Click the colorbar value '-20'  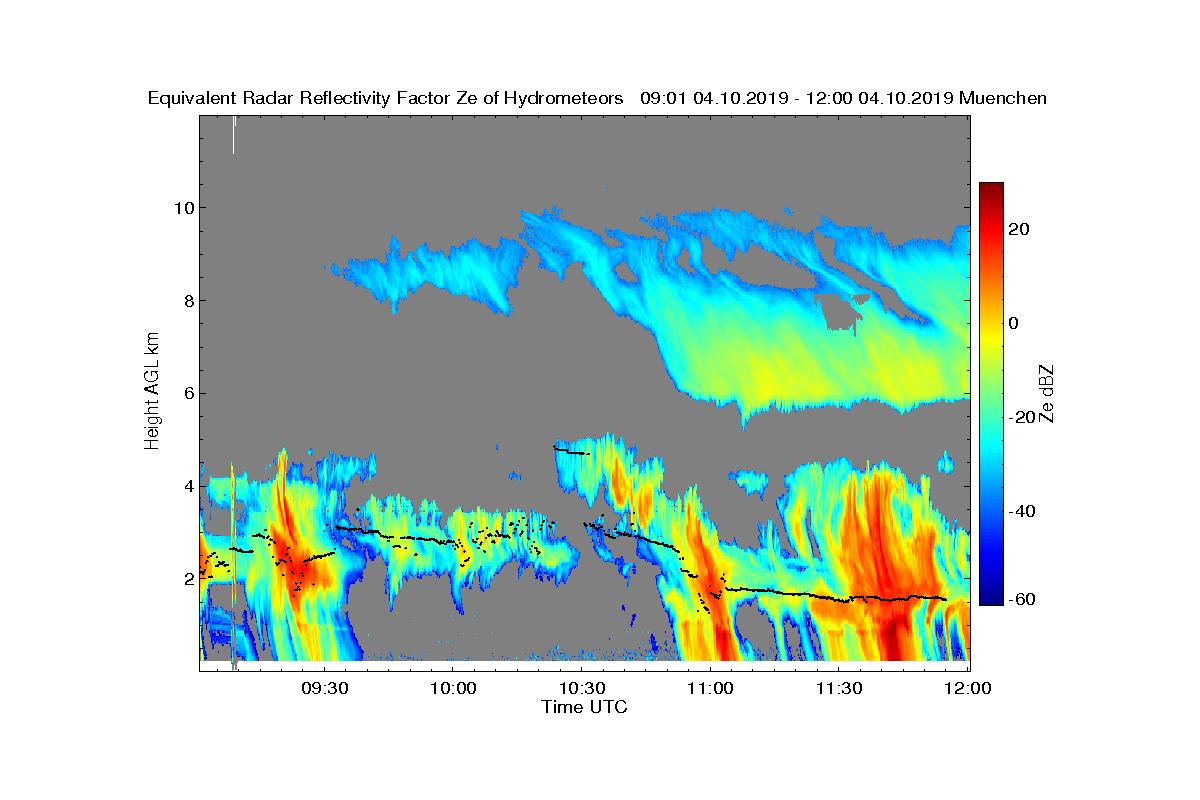pos(1024,417)
